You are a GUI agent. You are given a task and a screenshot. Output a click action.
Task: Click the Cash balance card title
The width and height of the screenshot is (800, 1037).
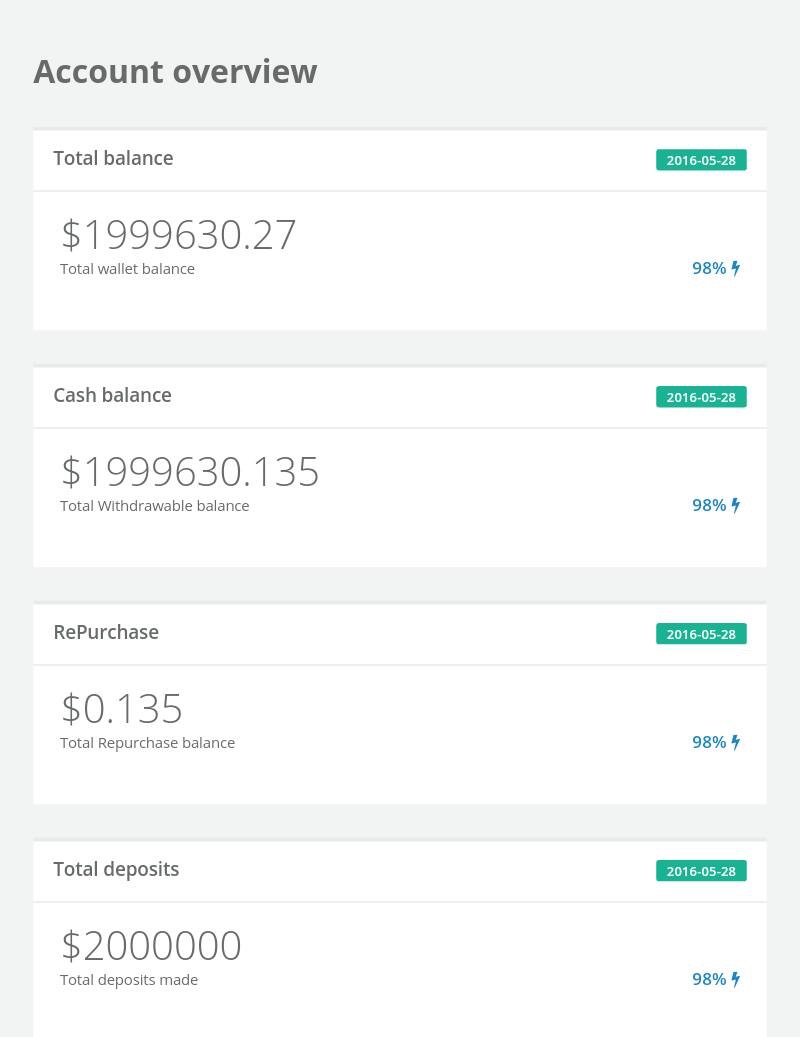pyautogui.click(x=112, y=395)
